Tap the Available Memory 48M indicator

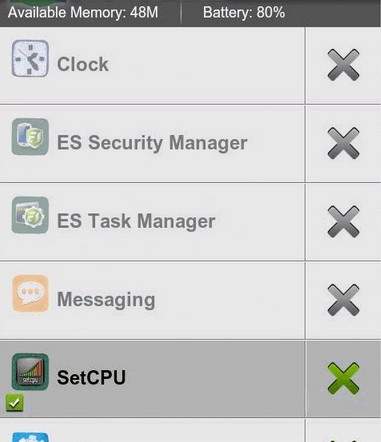tap(83, 13)
